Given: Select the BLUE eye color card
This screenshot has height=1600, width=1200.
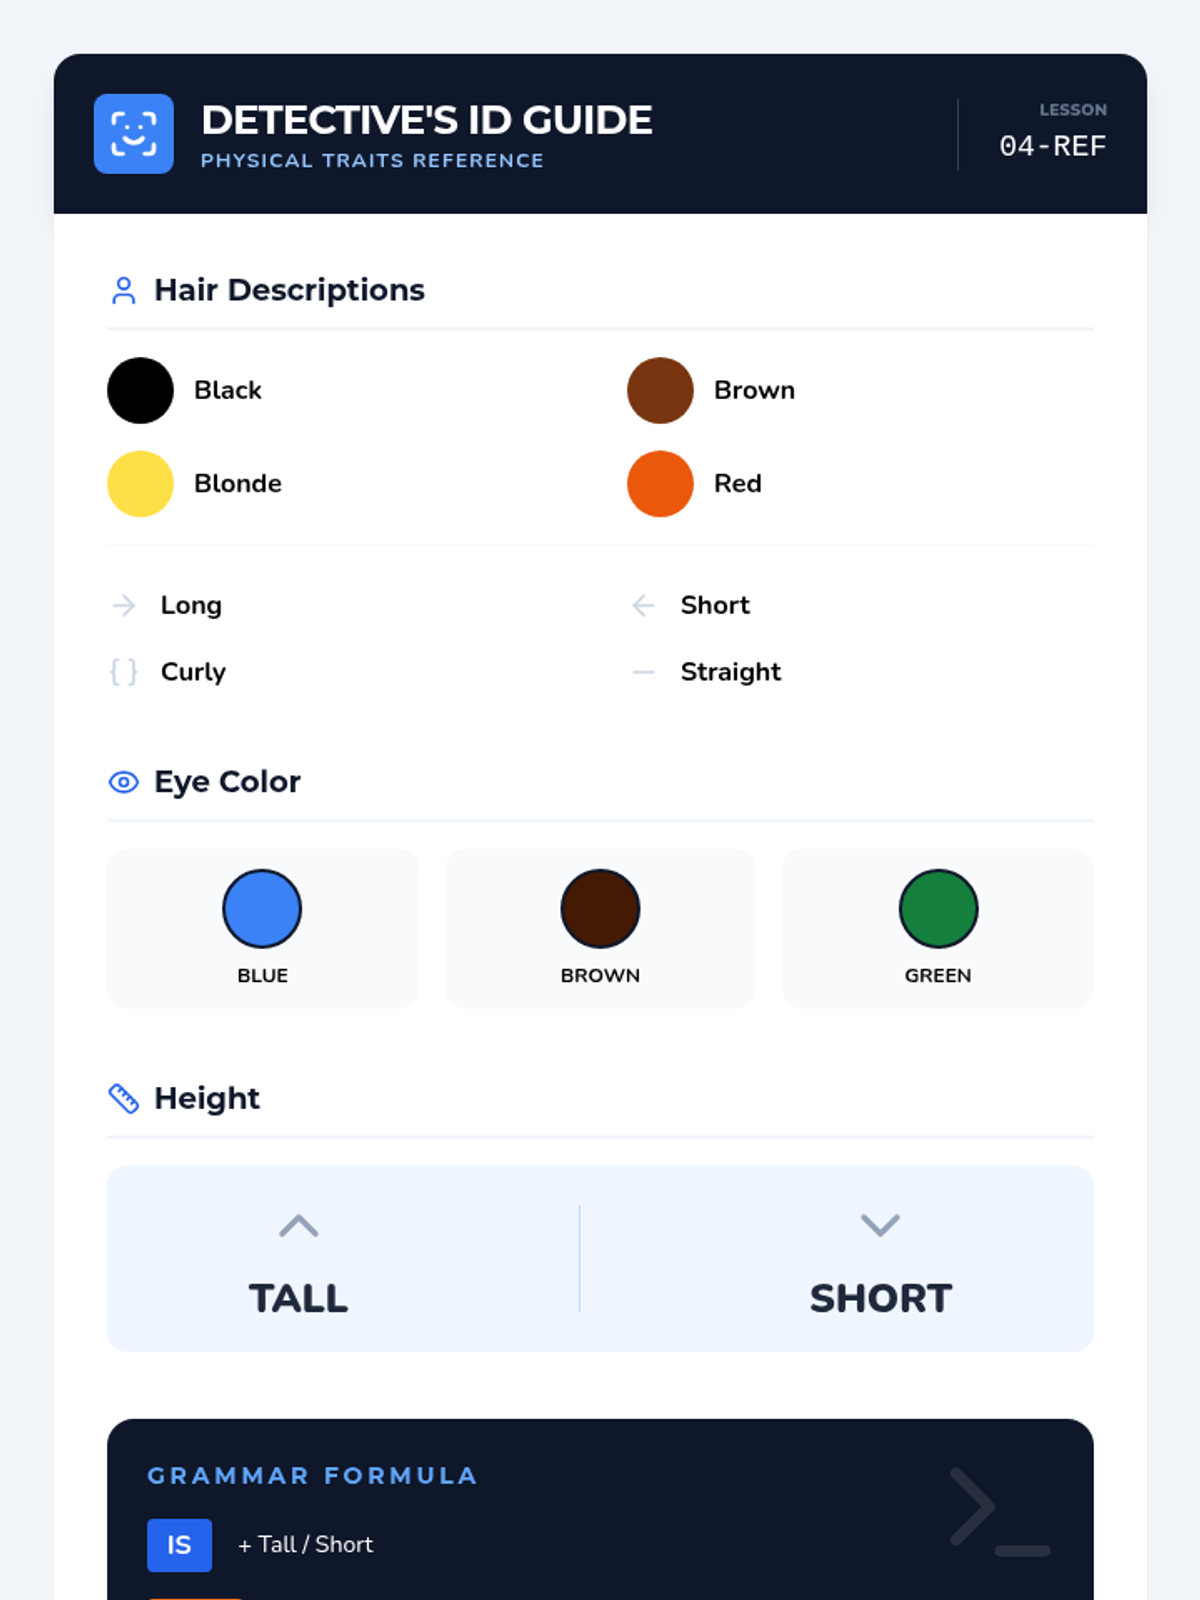Looking at the screenshot, I should pos(262,929).
